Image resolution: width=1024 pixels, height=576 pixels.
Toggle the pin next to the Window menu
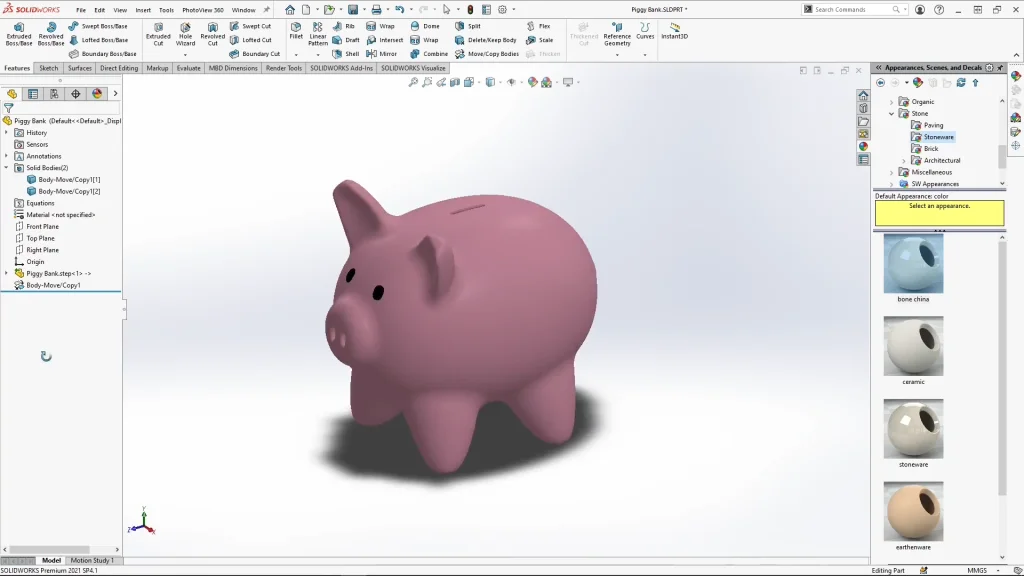coord(266,10)
